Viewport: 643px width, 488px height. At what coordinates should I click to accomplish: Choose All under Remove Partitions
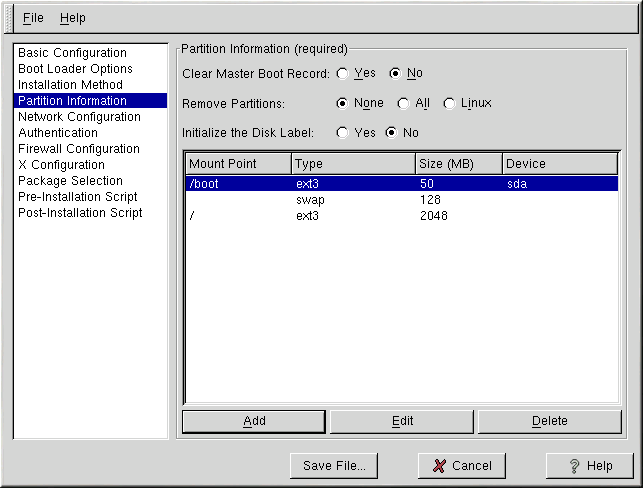click(x=403, y=103)
